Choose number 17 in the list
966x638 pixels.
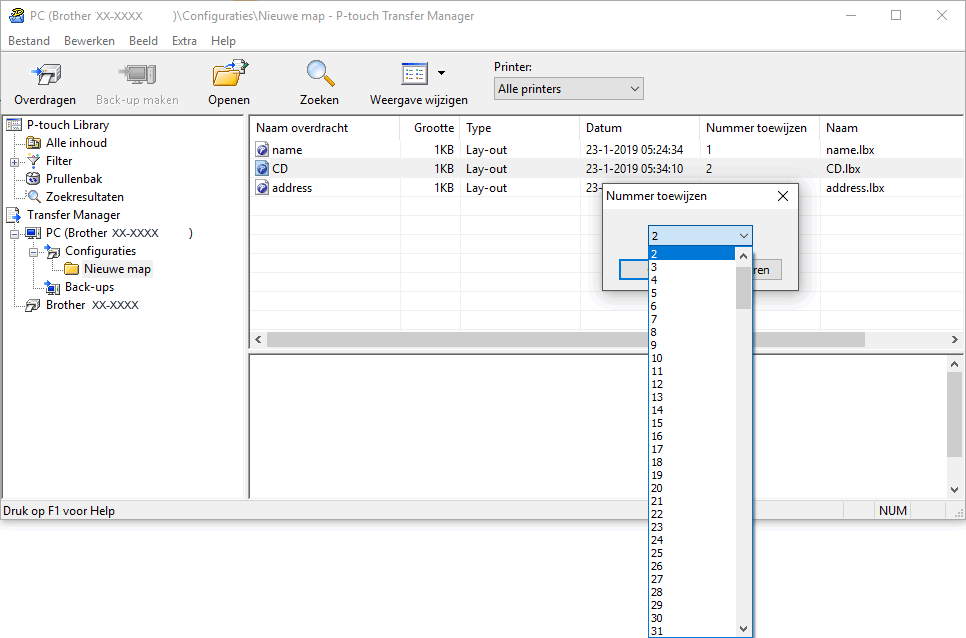692,449
